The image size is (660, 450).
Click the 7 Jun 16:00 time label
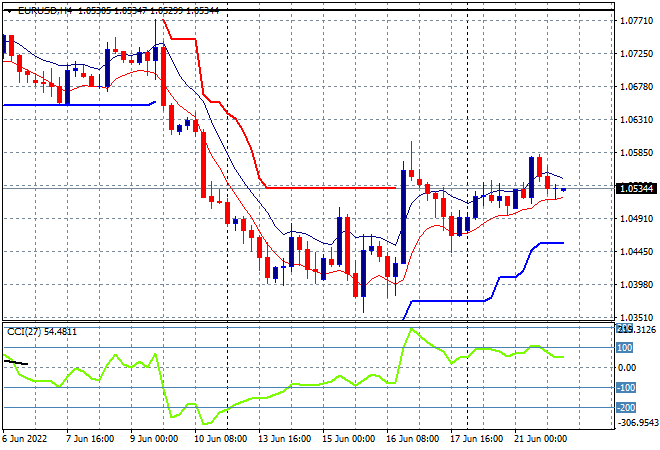pyautogui.click(x=90, y=439)
